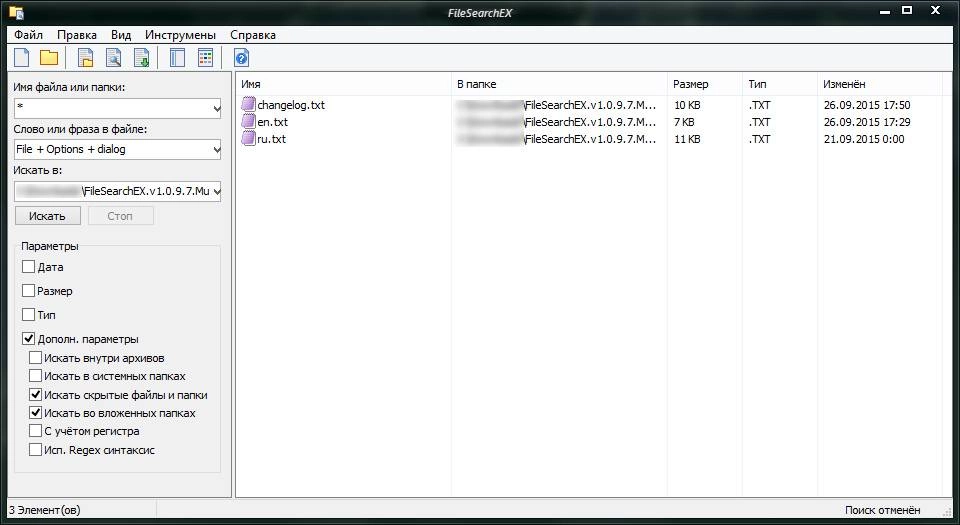Minimize the FileSearchEX window

point(885,11)
